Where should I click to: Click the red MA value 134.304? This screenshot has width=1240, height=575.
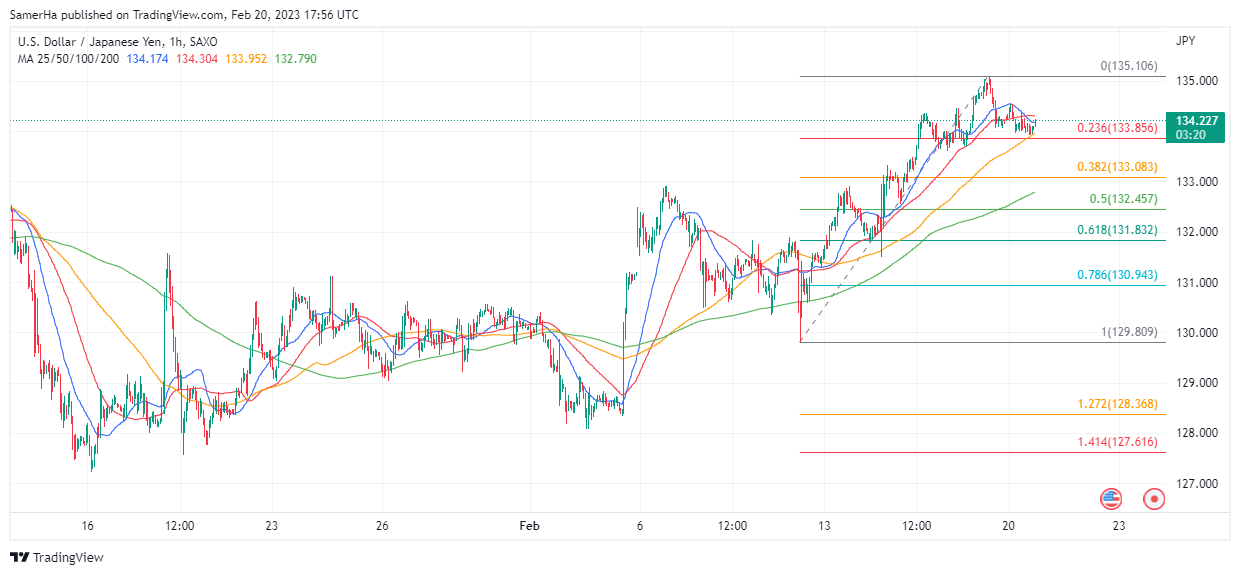[197, 59]
